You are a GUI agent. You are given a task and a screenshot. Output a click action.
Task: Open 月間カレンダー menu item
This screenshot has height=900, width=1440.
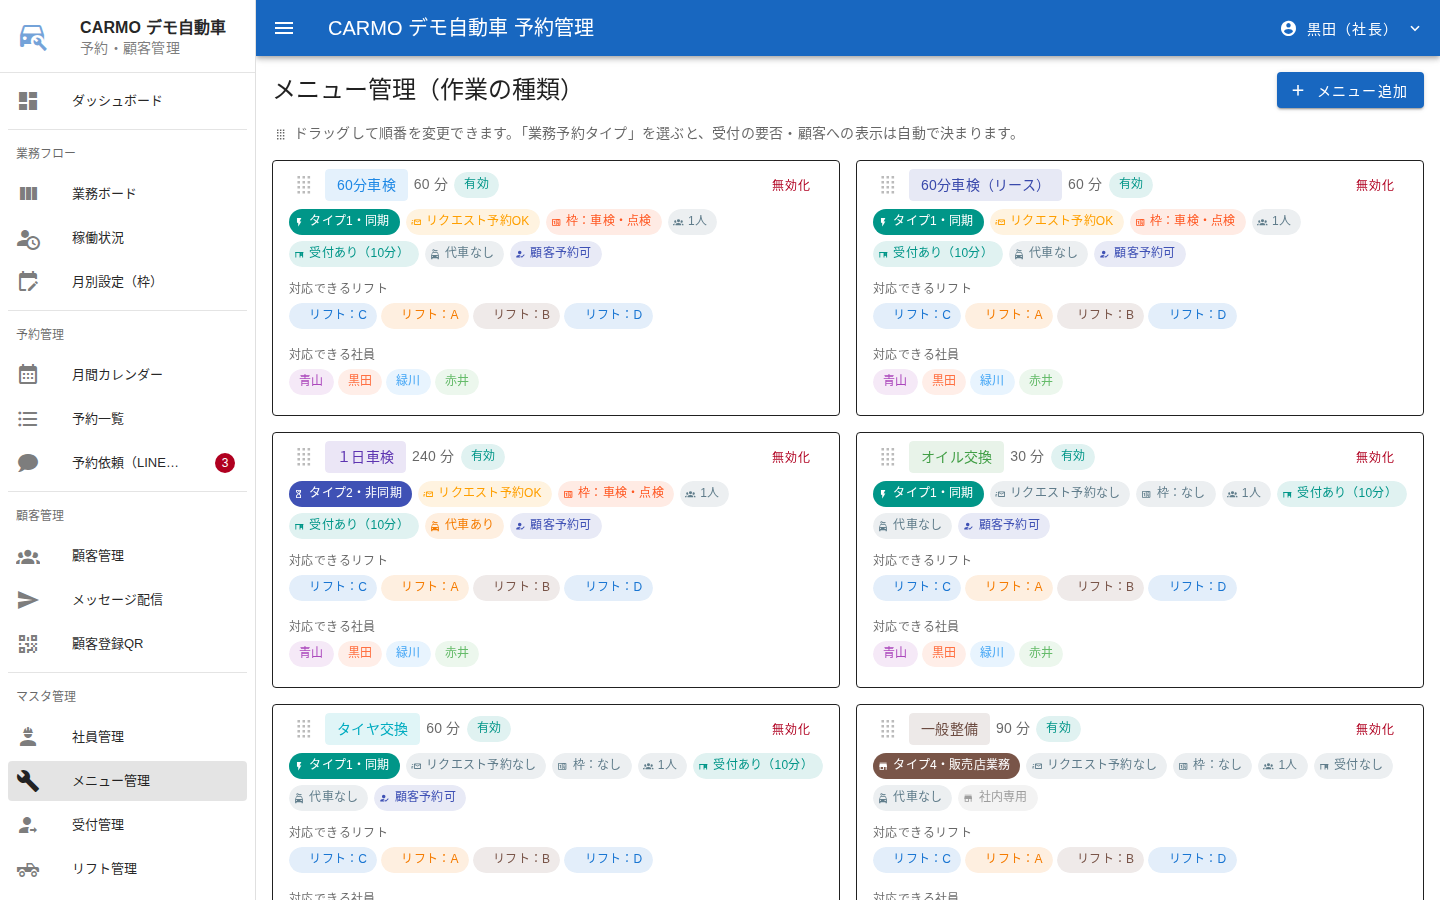tap(127, 375)
